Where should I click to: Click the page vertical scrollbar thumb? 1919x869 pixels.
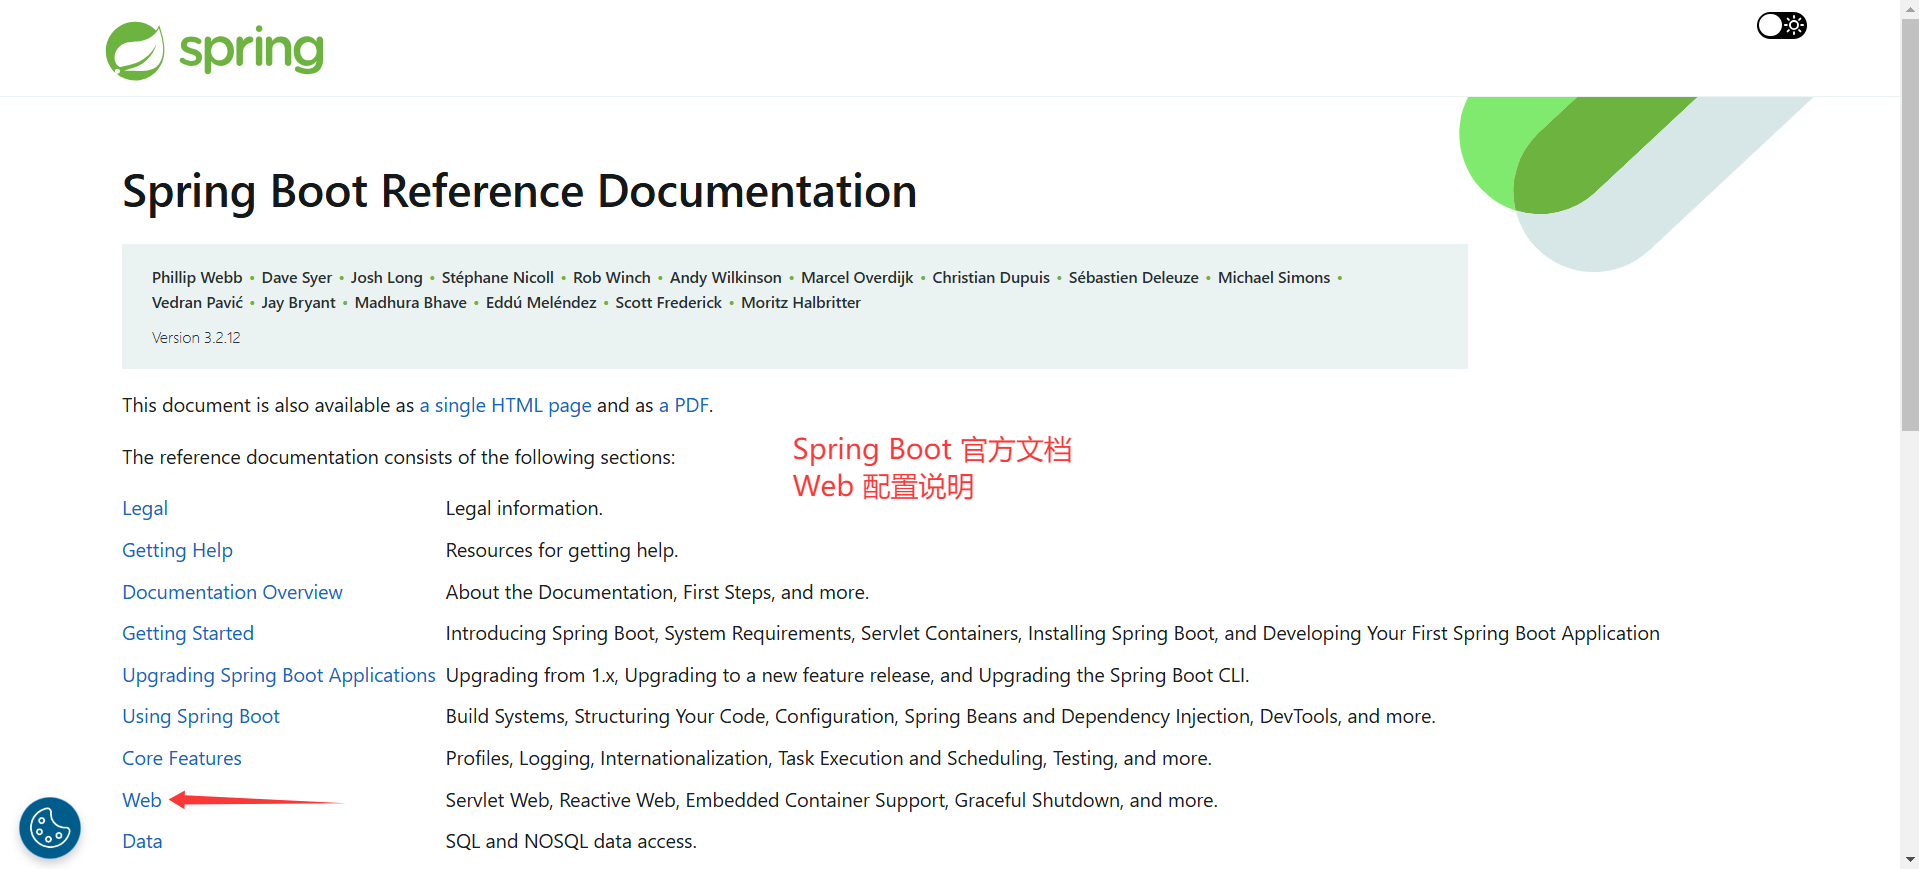(x=1910, y=225)
